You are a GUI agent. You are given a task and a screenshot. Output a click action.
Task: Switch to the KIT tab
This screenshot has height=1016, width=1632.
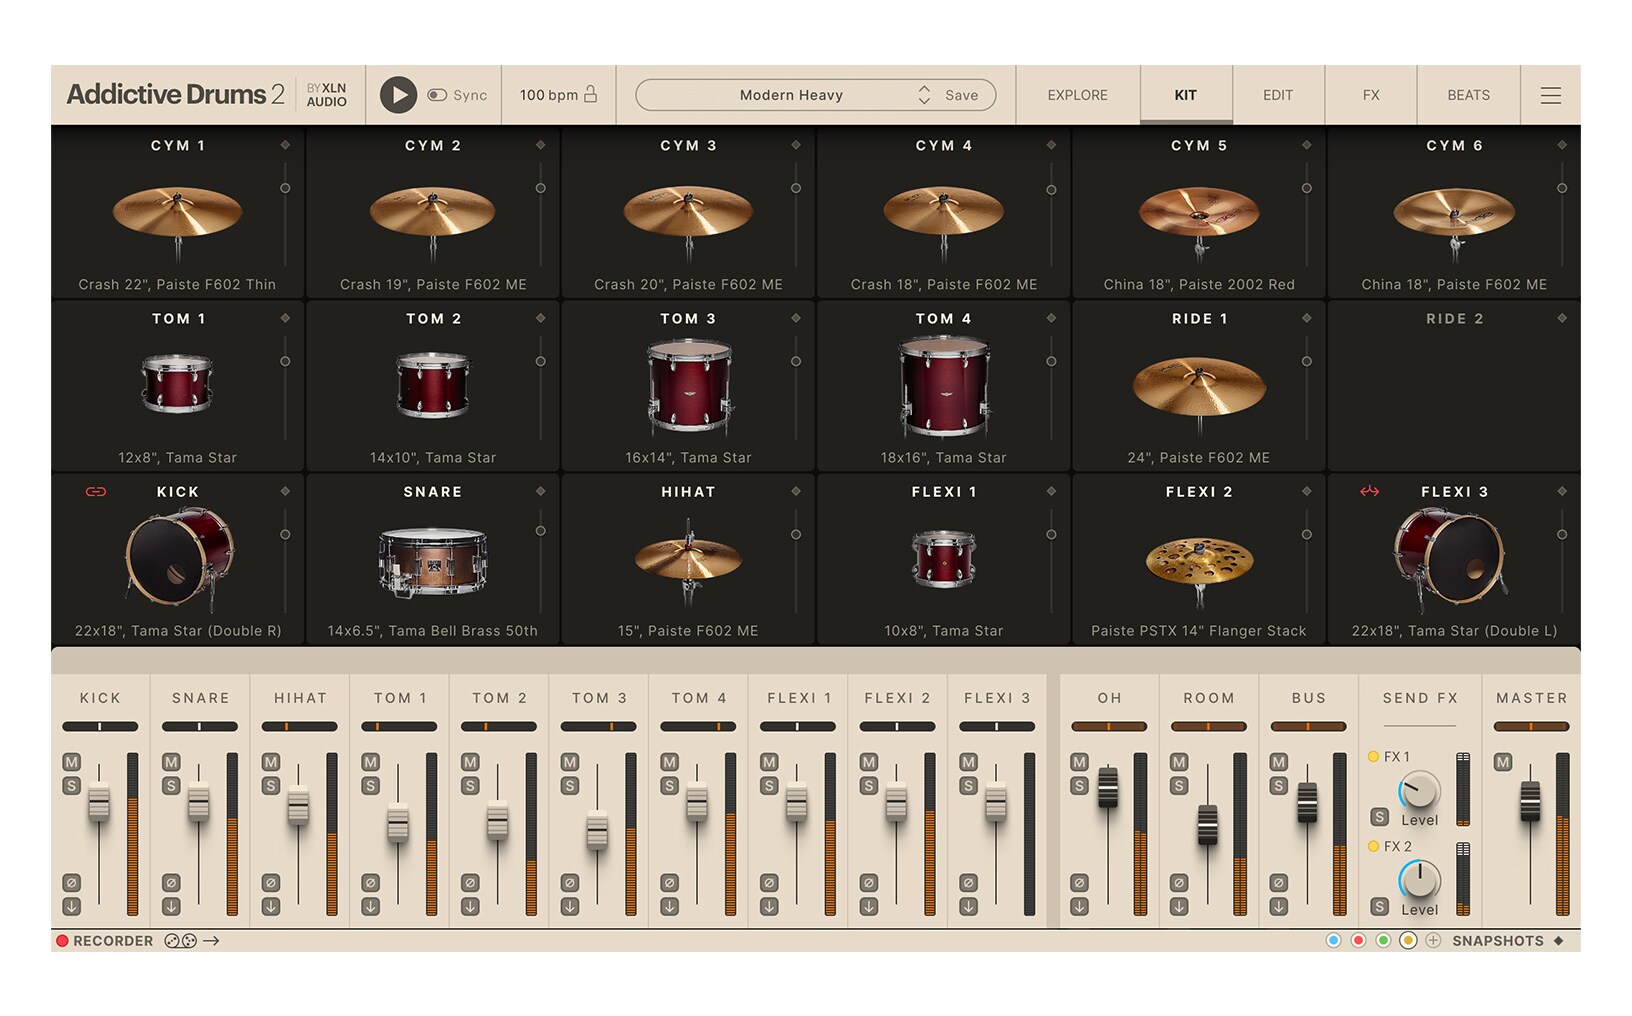1185,95
